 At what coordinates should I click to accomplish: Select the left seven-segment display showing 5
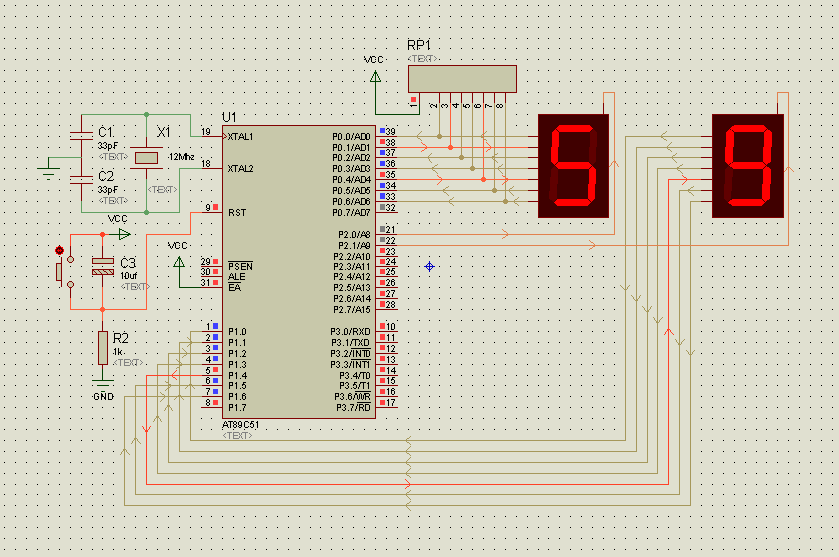[573, 166]
